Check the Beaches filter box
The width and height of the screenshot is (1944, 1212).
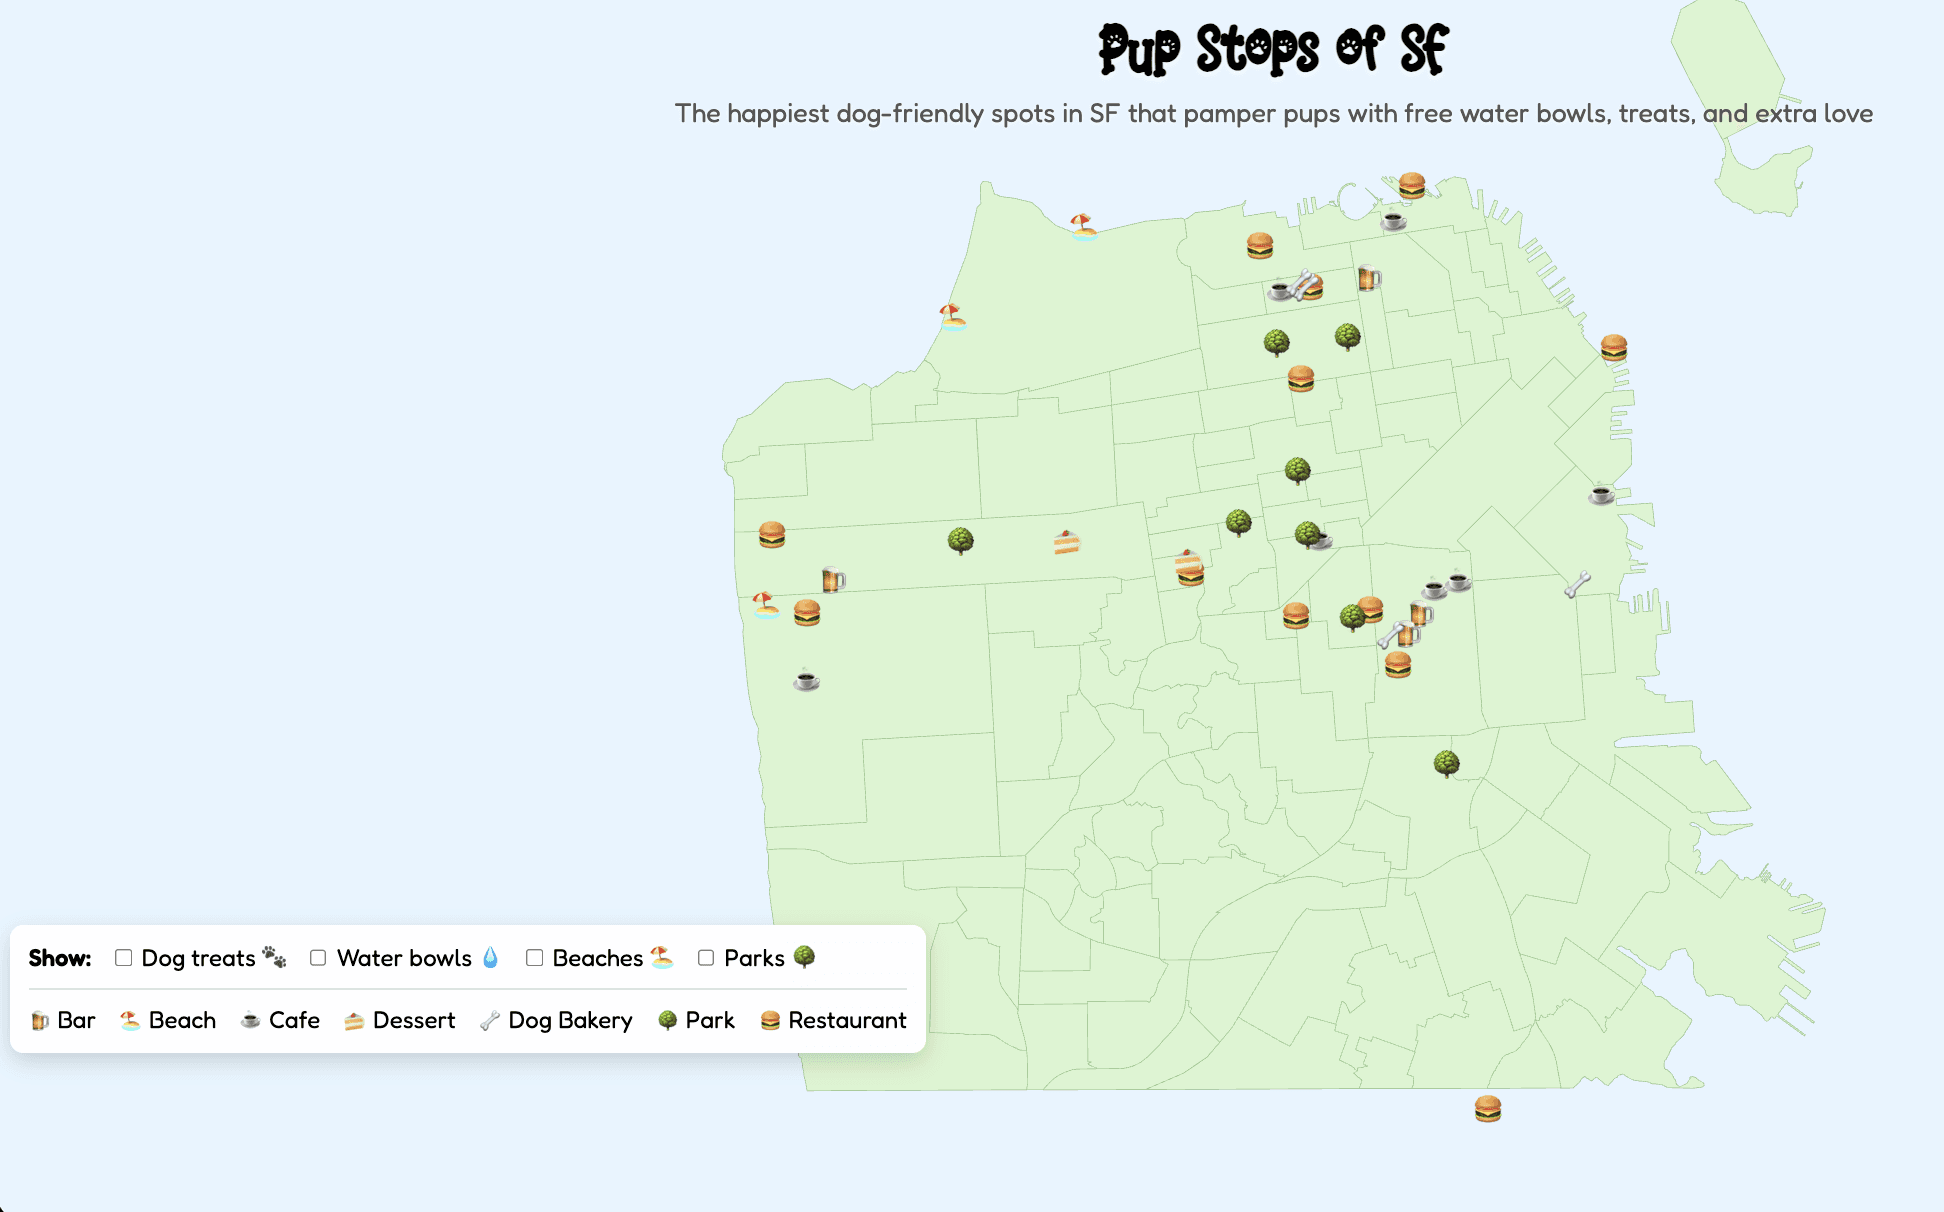pos(535,958)
